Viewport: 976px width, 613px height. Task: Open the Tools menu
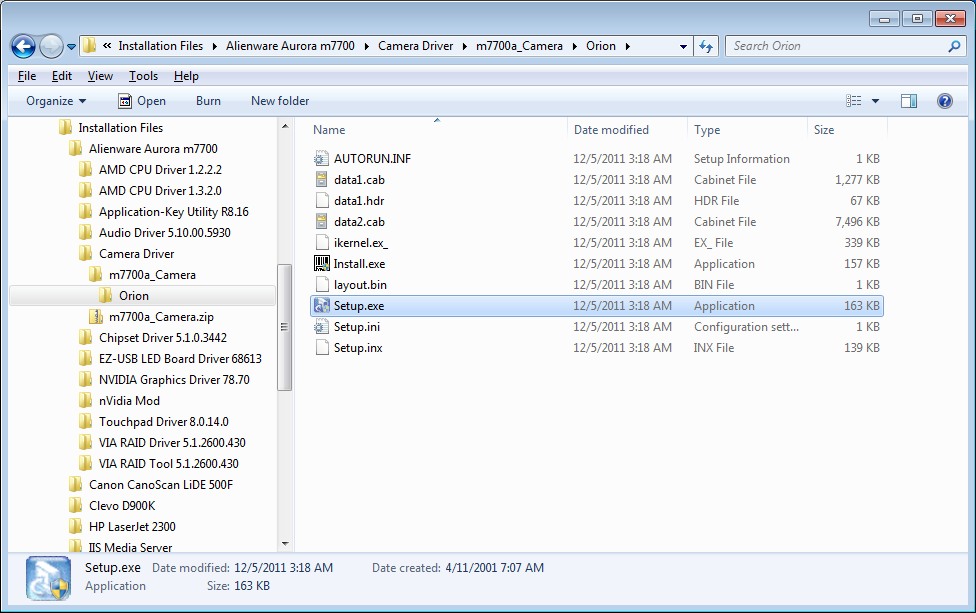pyautogui.click(x=143, y=76)
